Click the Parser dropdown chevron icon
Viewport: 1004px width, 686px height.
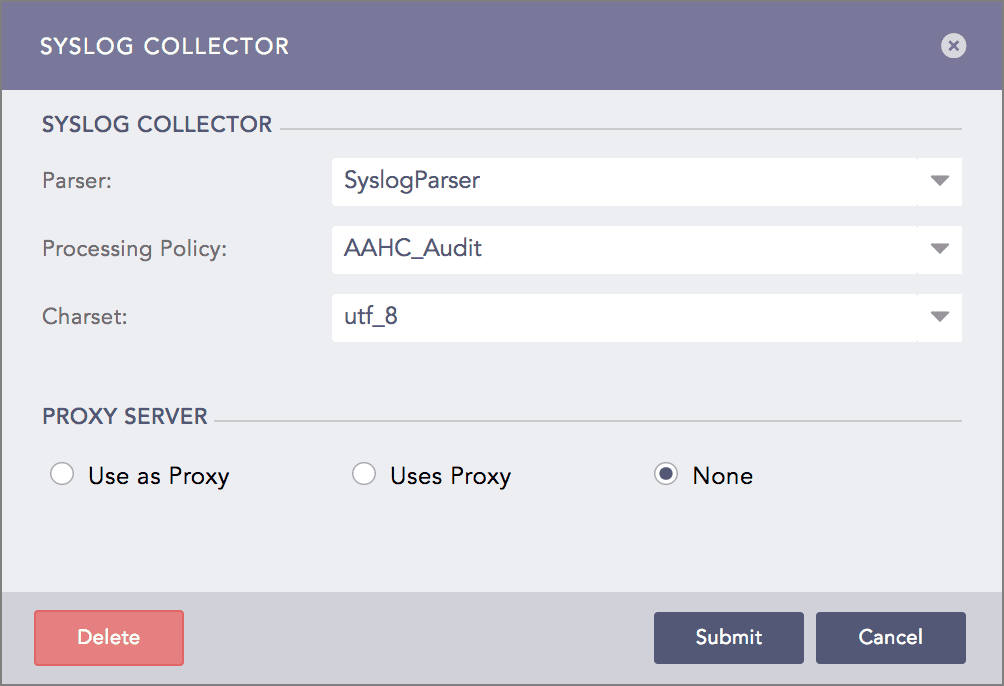pyautogui.click(x=938, y=182)
